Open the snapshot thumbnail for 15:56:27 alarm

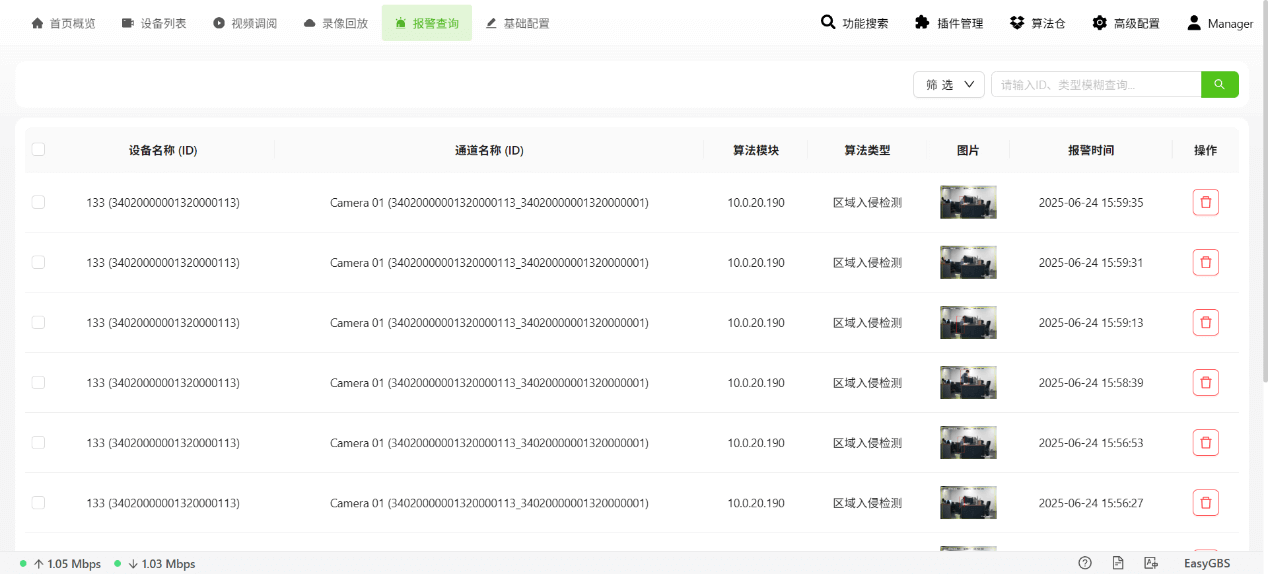(x=968, y=502)
